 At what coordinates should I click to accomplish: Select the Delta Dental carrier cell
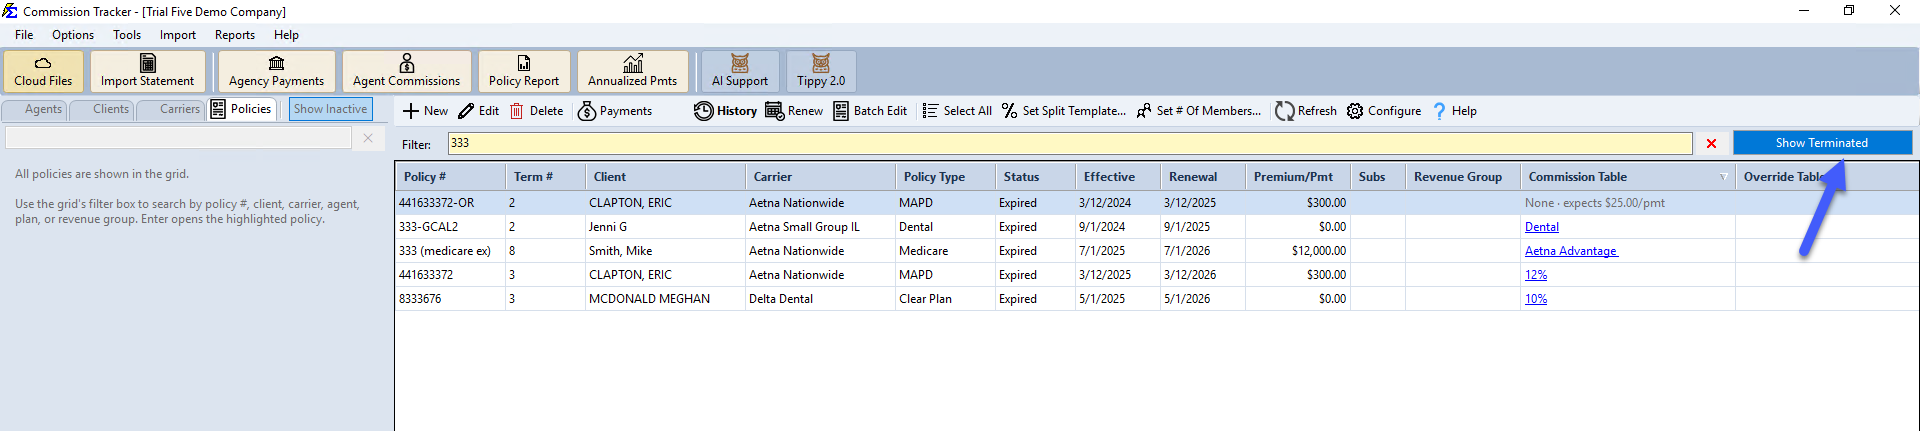820,299
